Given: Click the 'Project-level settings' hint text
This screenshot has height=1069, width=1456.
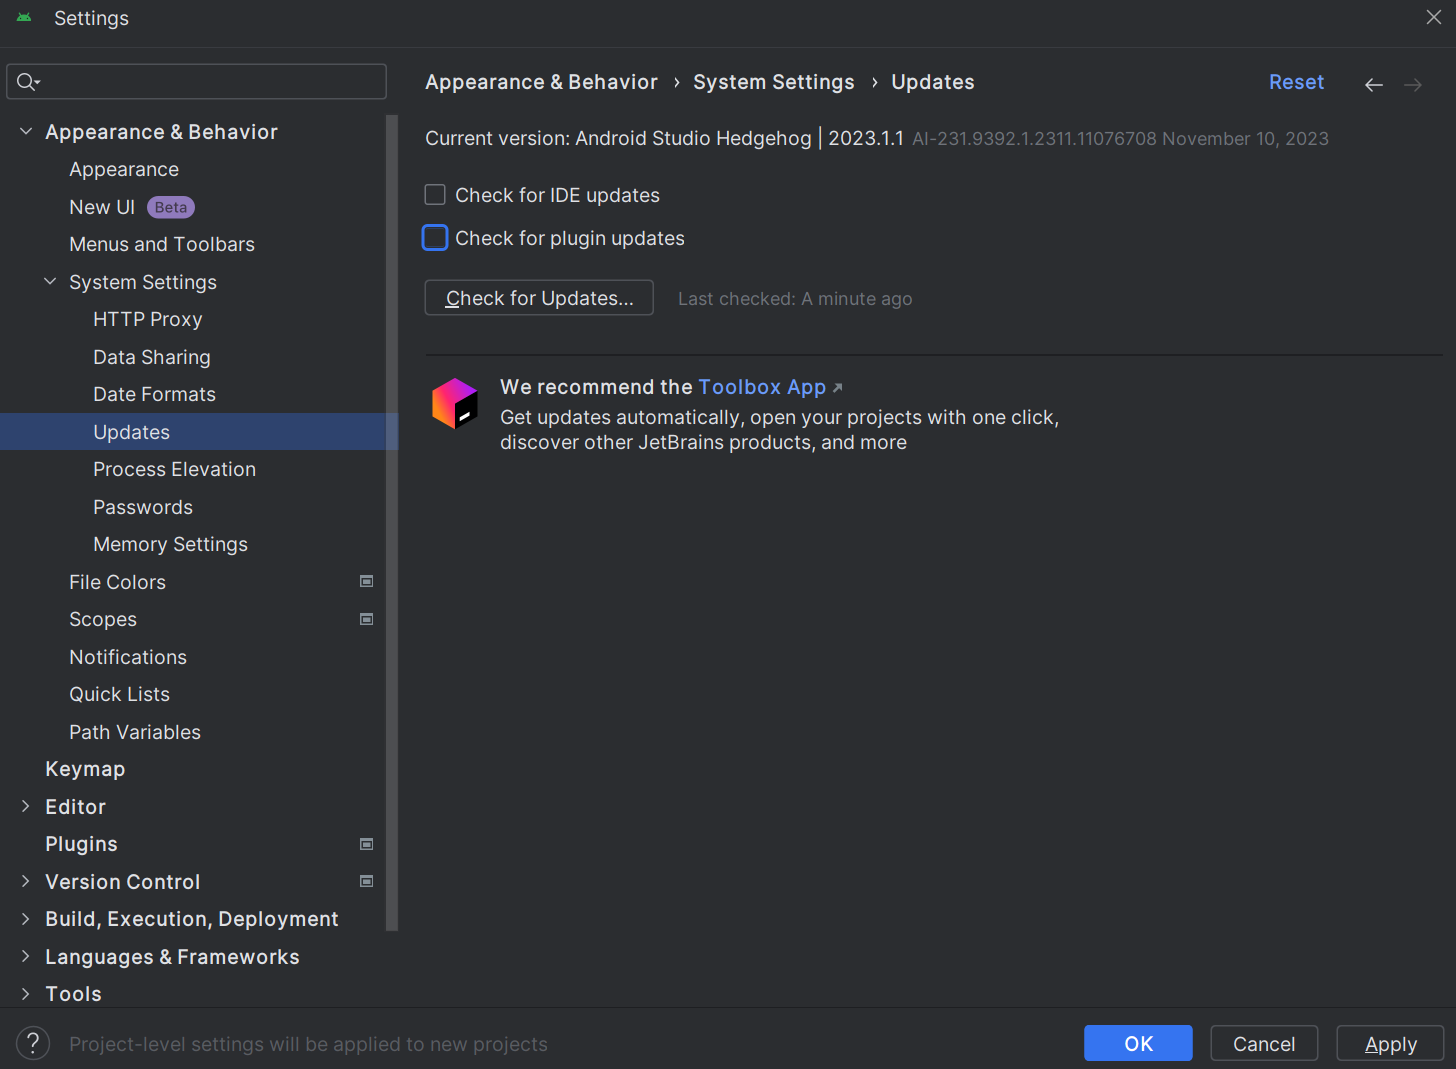Looking at the screenshot, I should pos(308,1044).
